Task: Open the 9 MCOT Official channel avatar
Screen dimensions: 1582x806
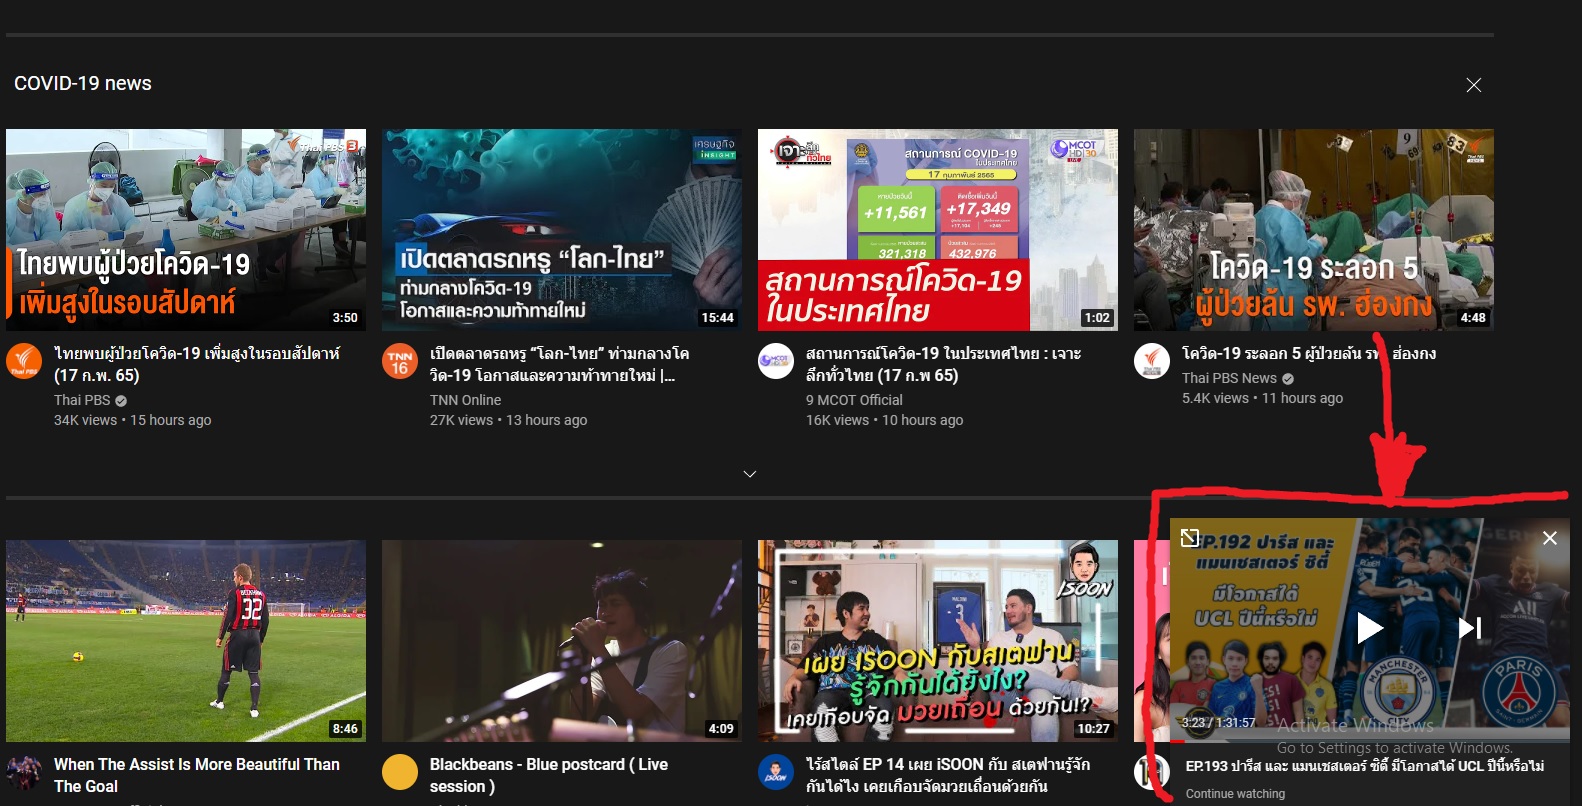Action: (x=776, y=361)
